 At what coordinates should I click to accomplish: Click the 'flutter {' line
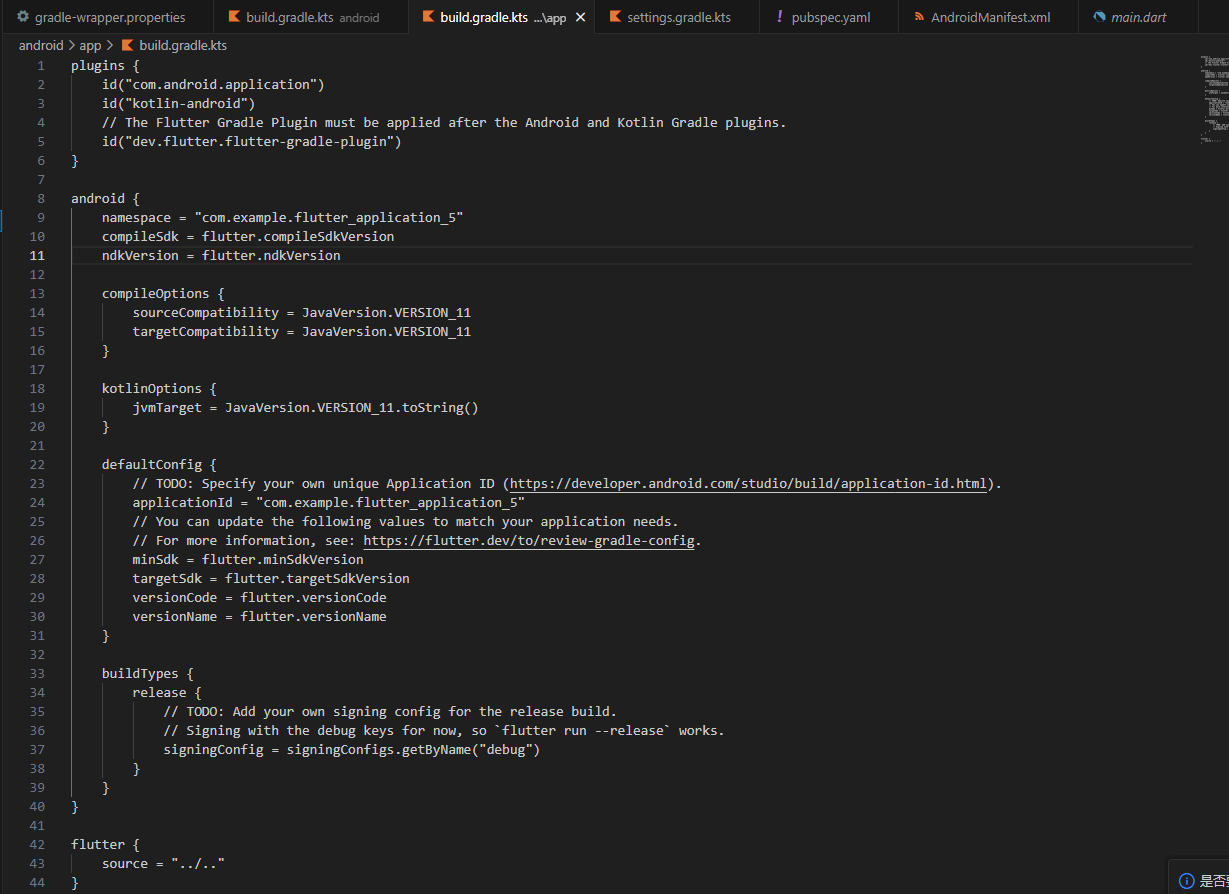click(x=105, y=845)
